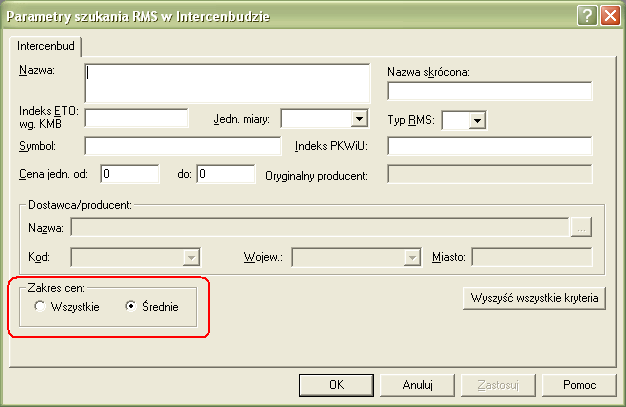Select the Wszystkie price range radio button

click(x=40, y=307)
